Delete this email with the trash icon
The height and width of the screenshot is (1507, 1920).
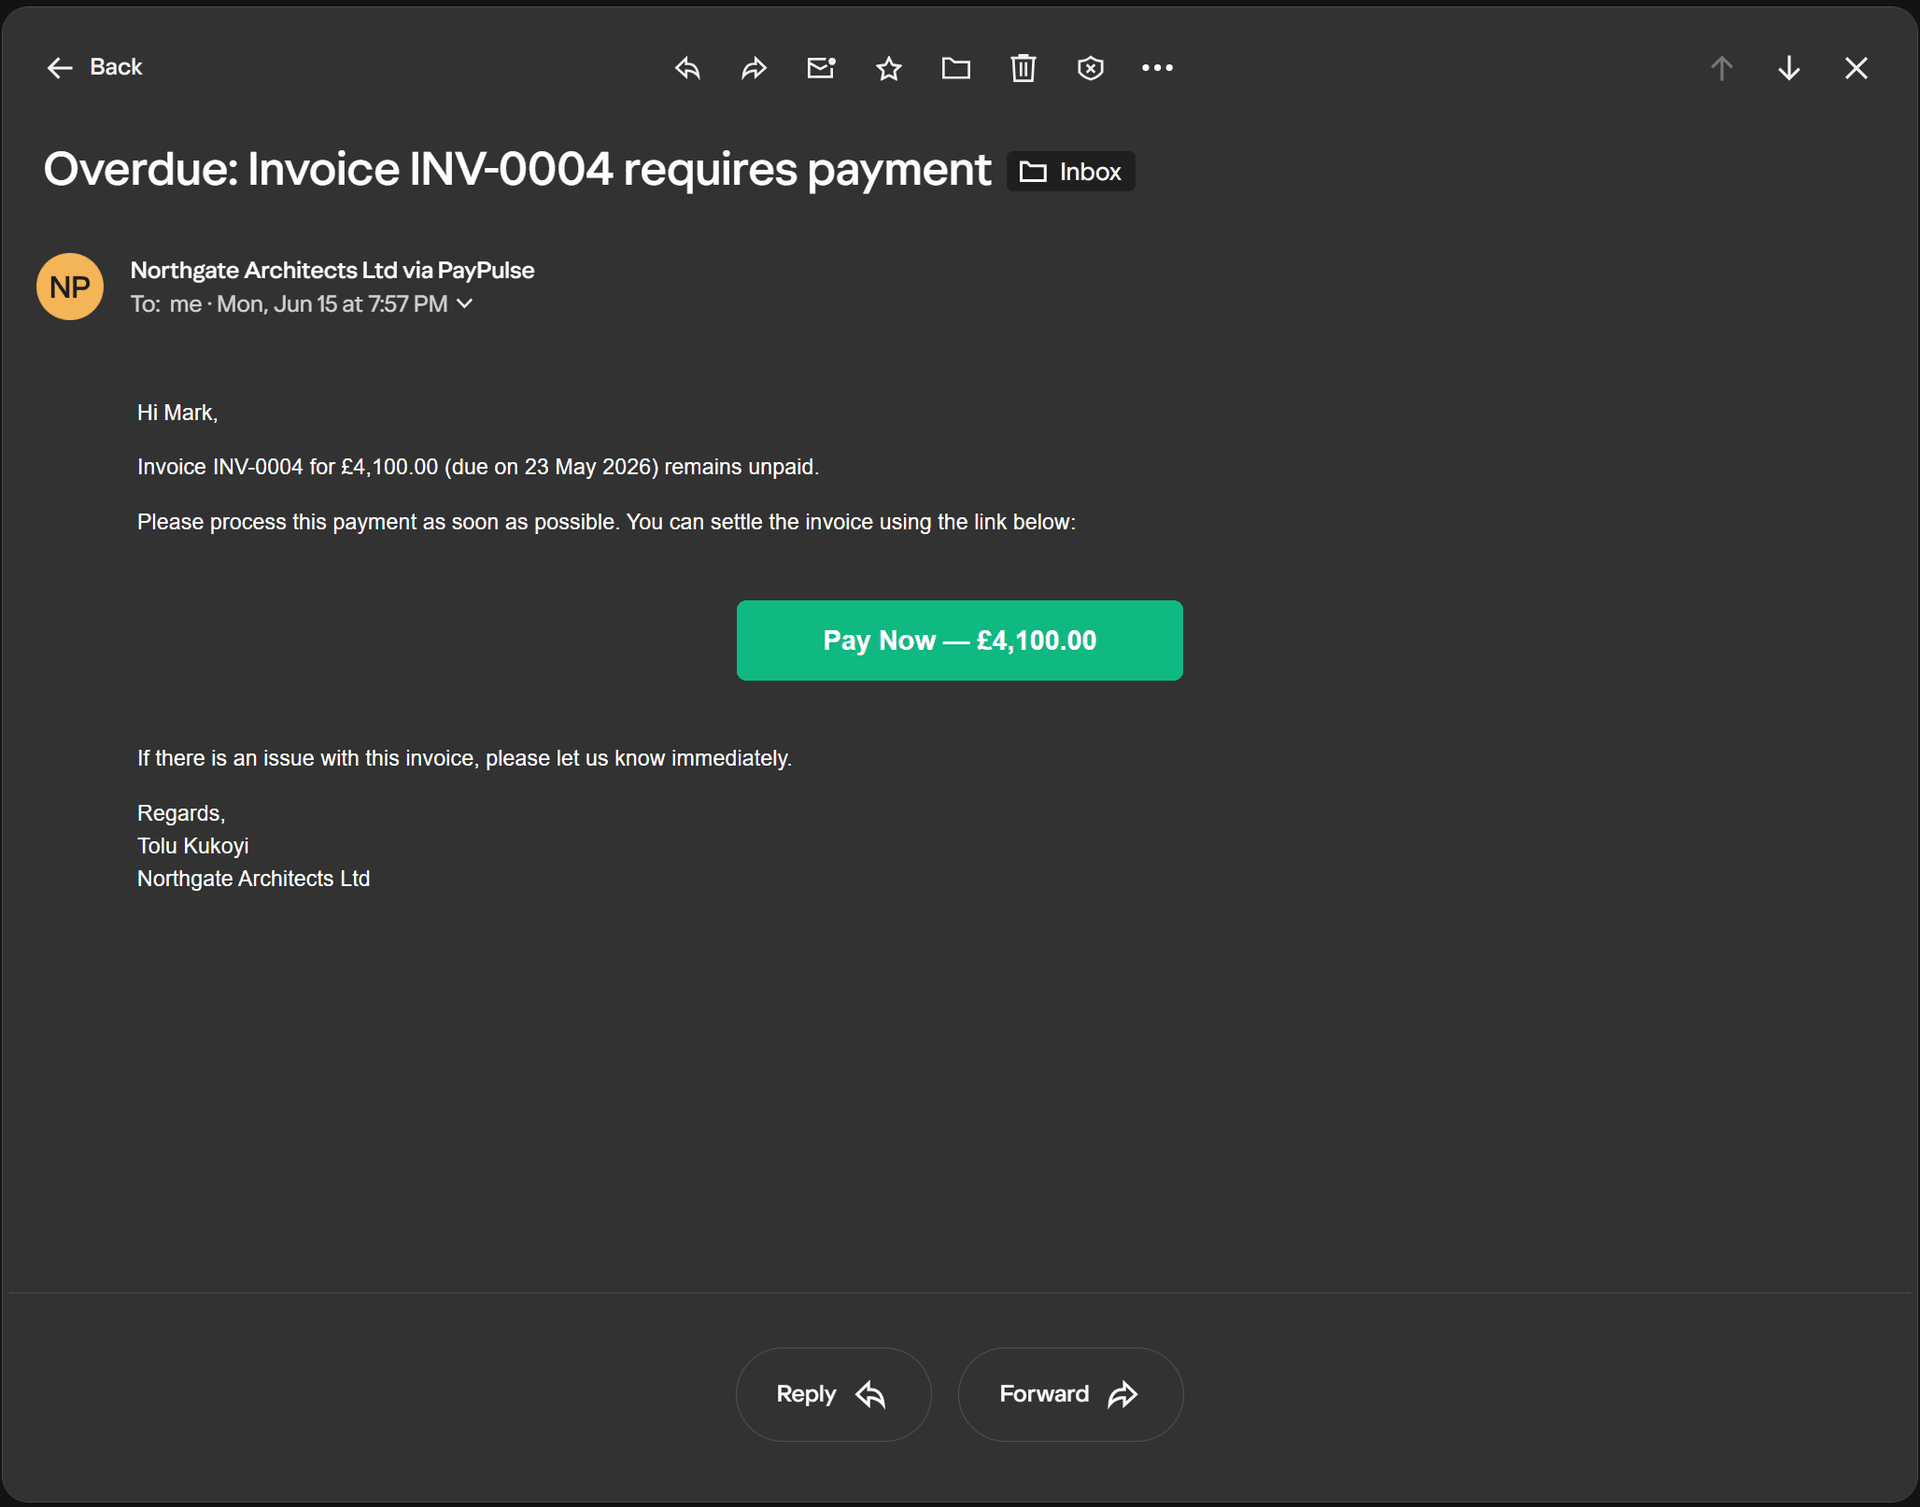tap(1023, 68)
